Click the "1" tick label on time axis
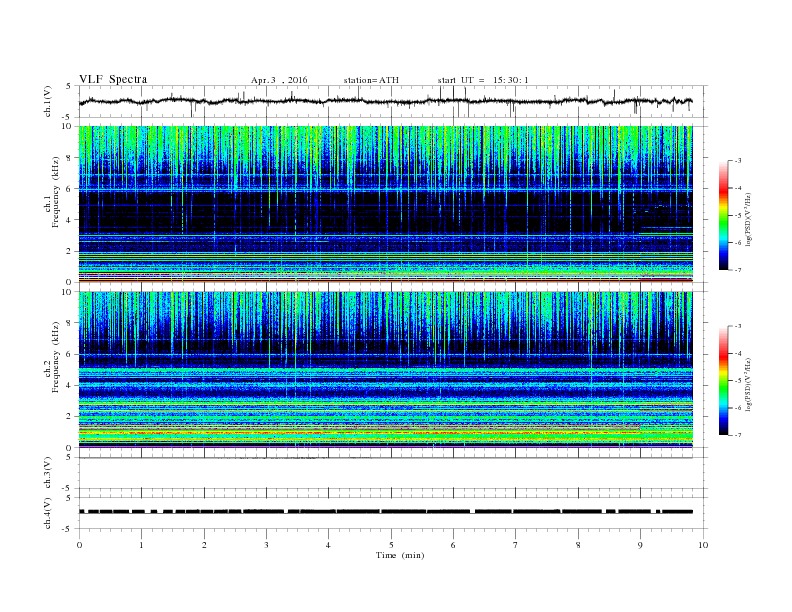 tap(142, 545)
